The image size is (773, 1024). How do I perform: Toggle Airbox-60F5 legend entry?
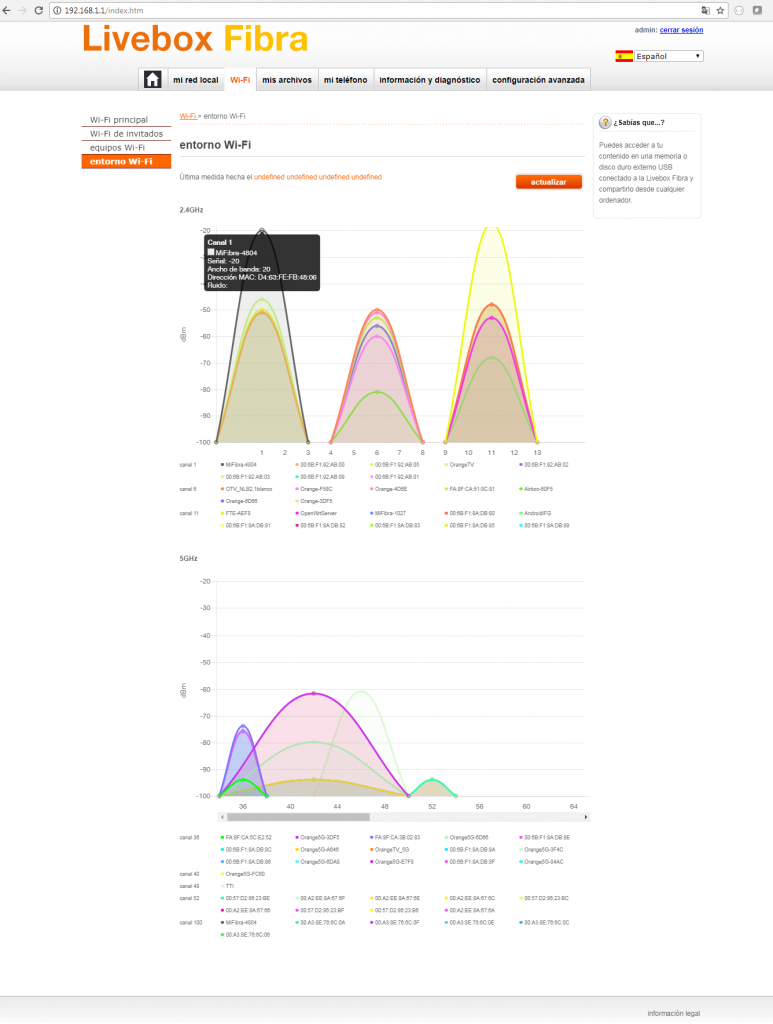click(536, 489)
